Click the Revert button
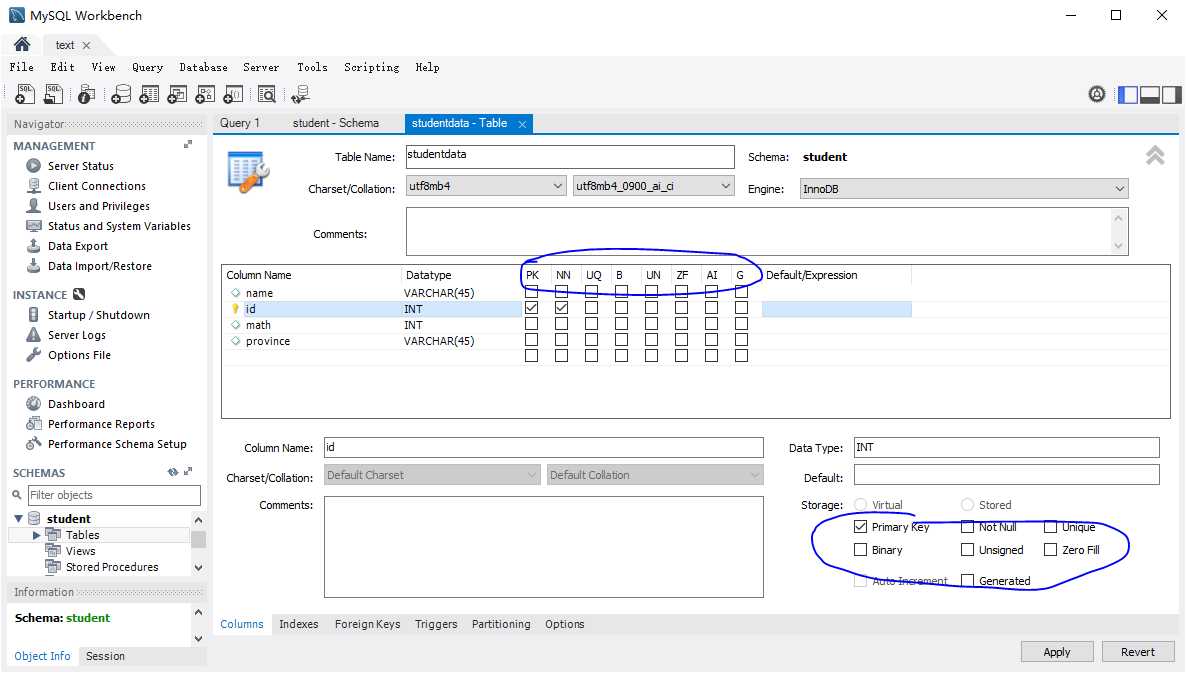1186x673 pixels. (x=1138, y=652)
